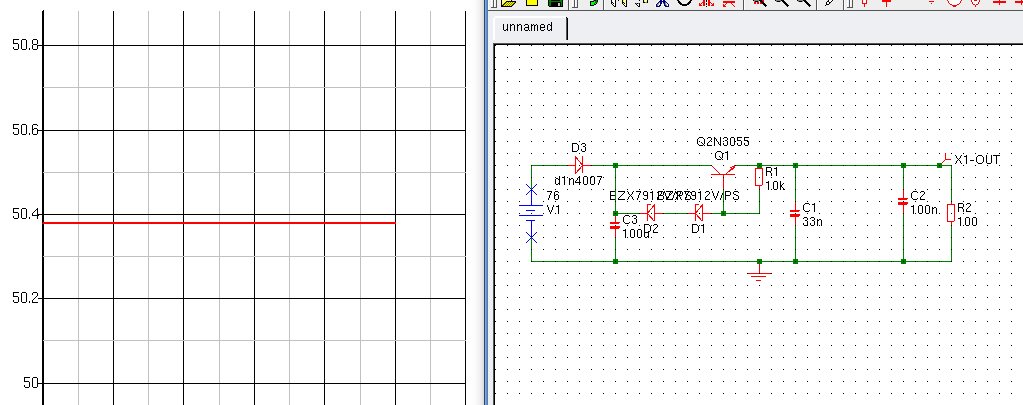Click the Q2N3055 transistor model label
The width and height of the screenshot is (1023, 405).
722,142
